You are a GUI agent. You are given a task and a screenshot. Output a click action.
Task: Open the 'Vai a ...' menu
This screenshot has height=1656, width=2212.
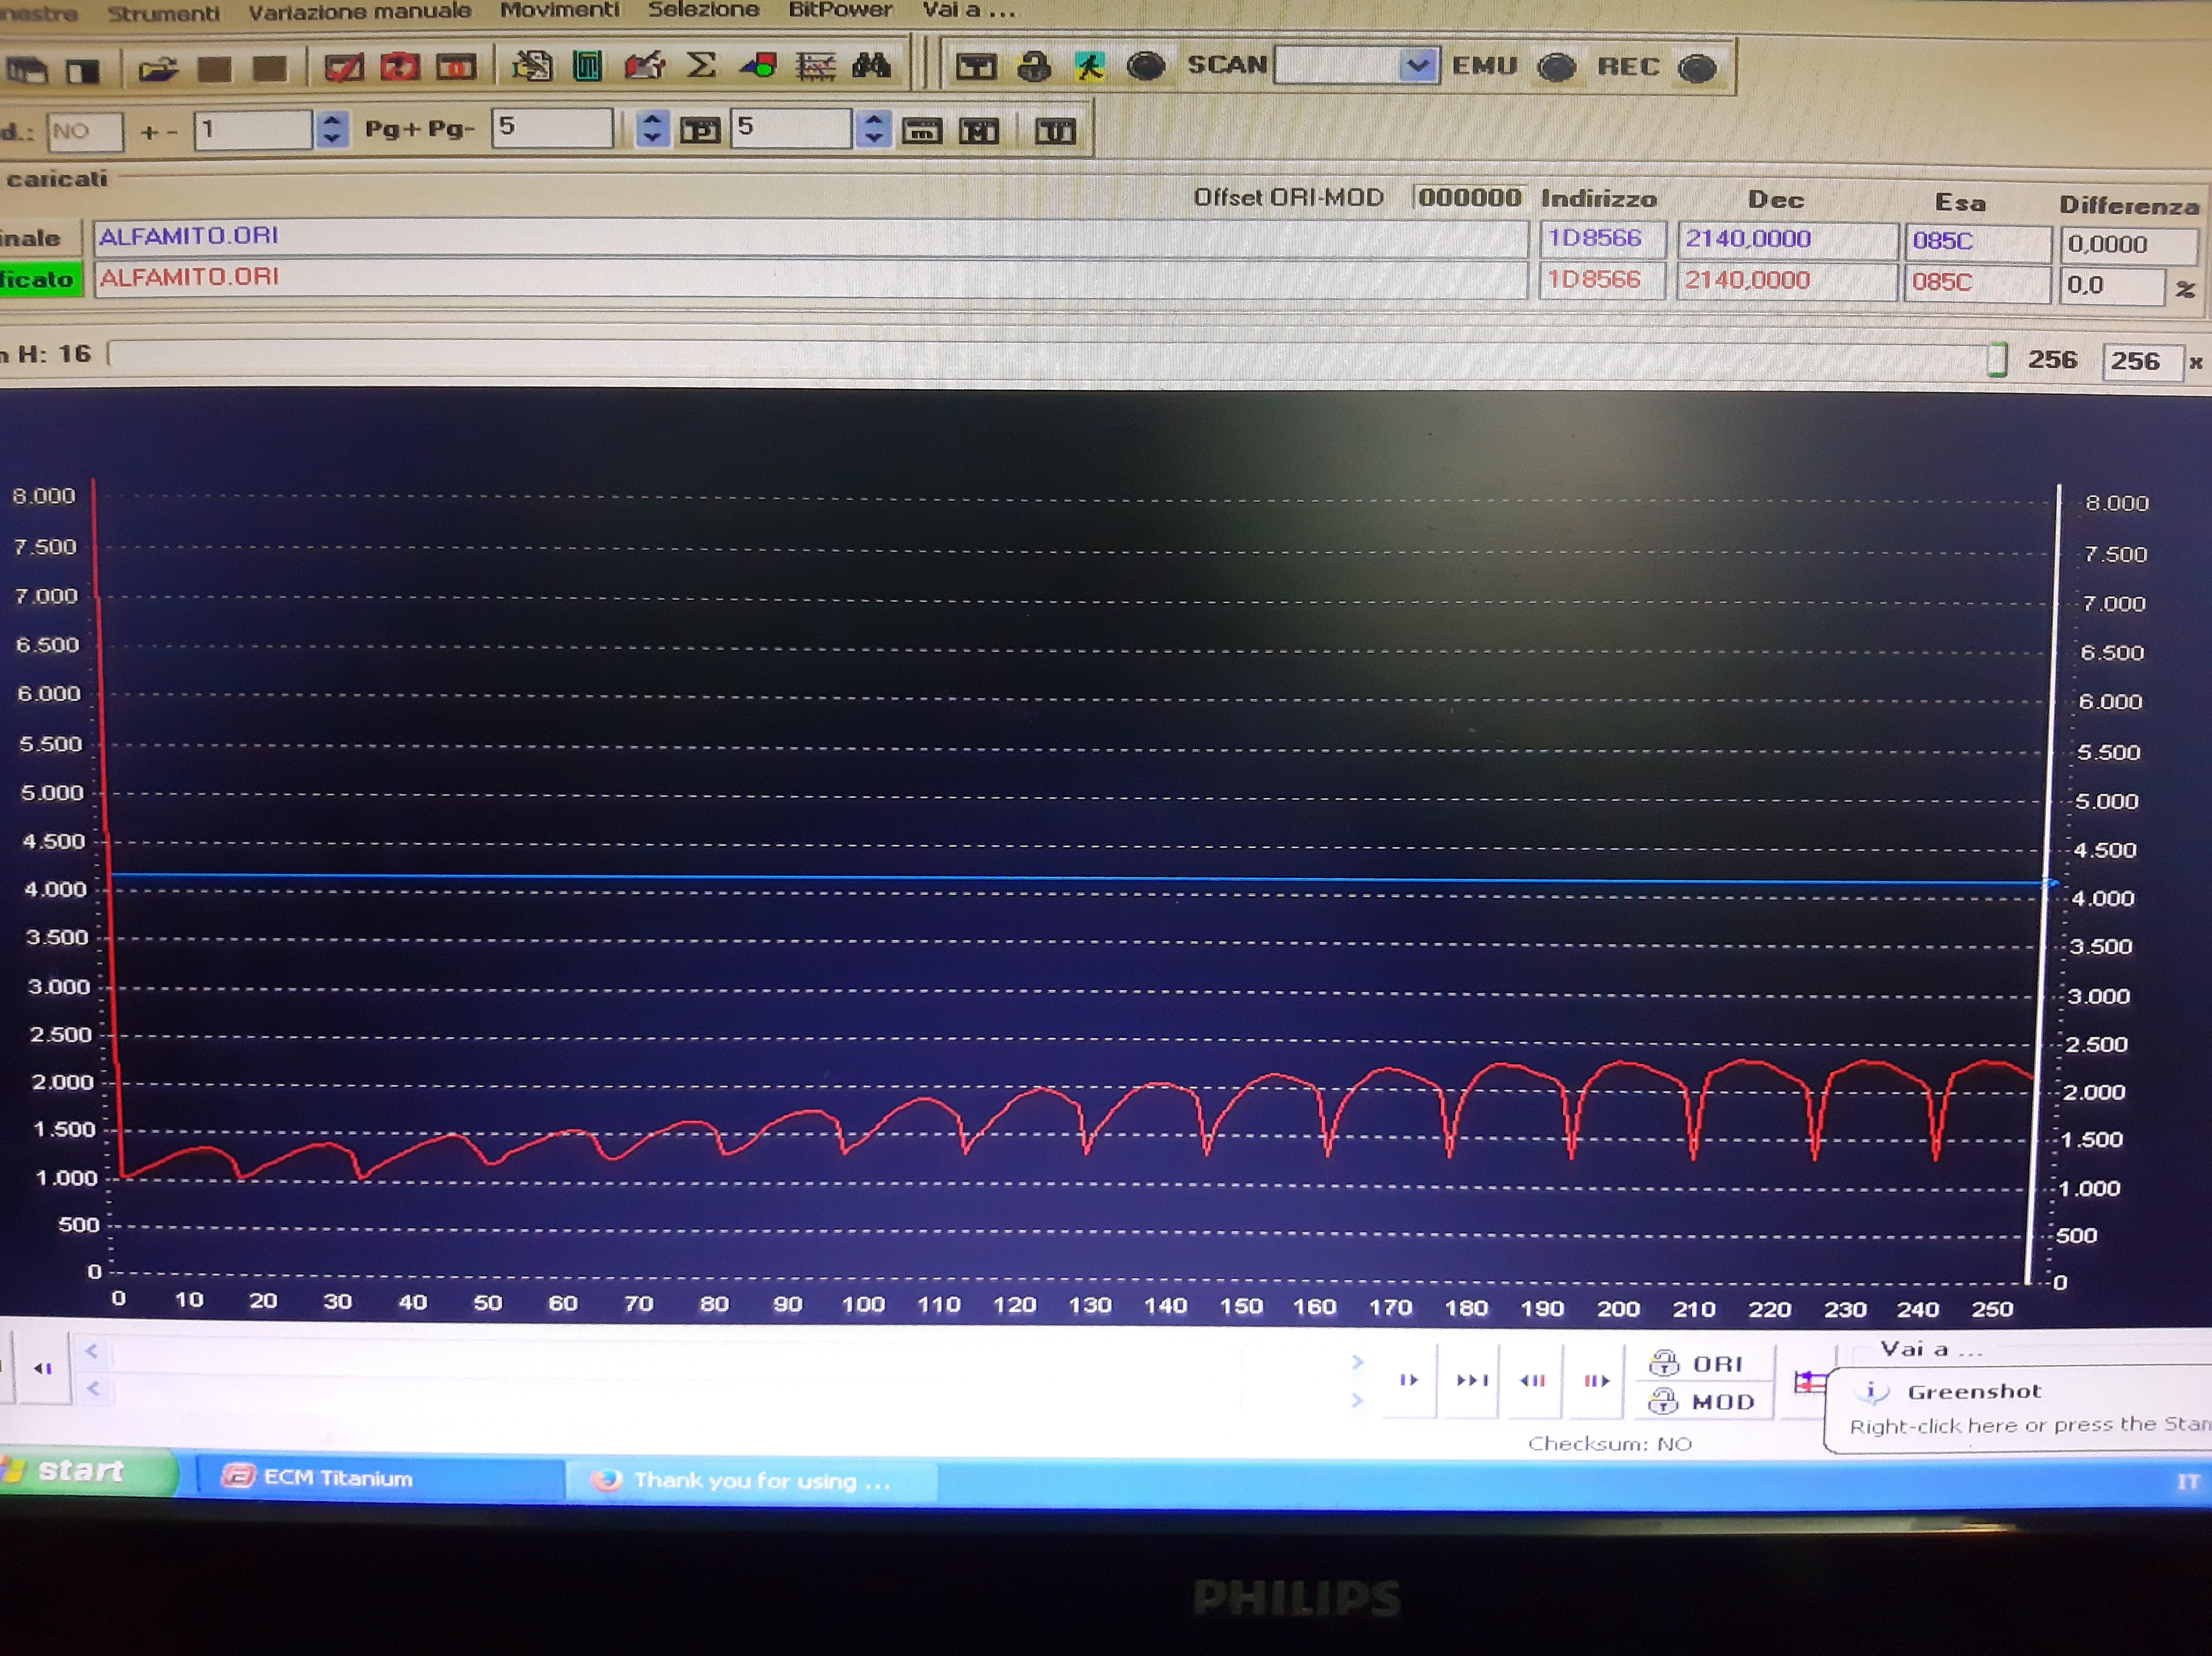(968, 10)
